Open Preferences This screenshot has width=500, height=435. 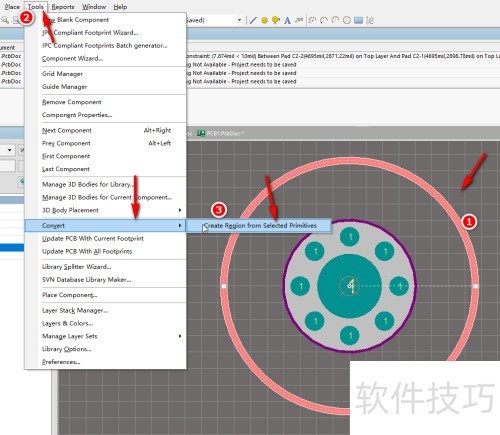tap(105, 362)
